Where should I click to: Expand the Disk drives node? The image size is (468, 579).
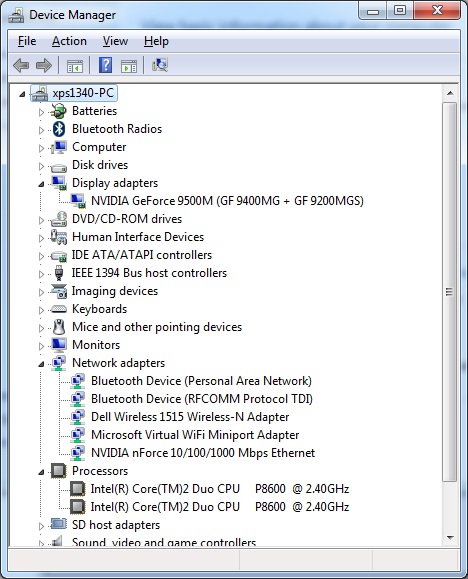[41, 166]
